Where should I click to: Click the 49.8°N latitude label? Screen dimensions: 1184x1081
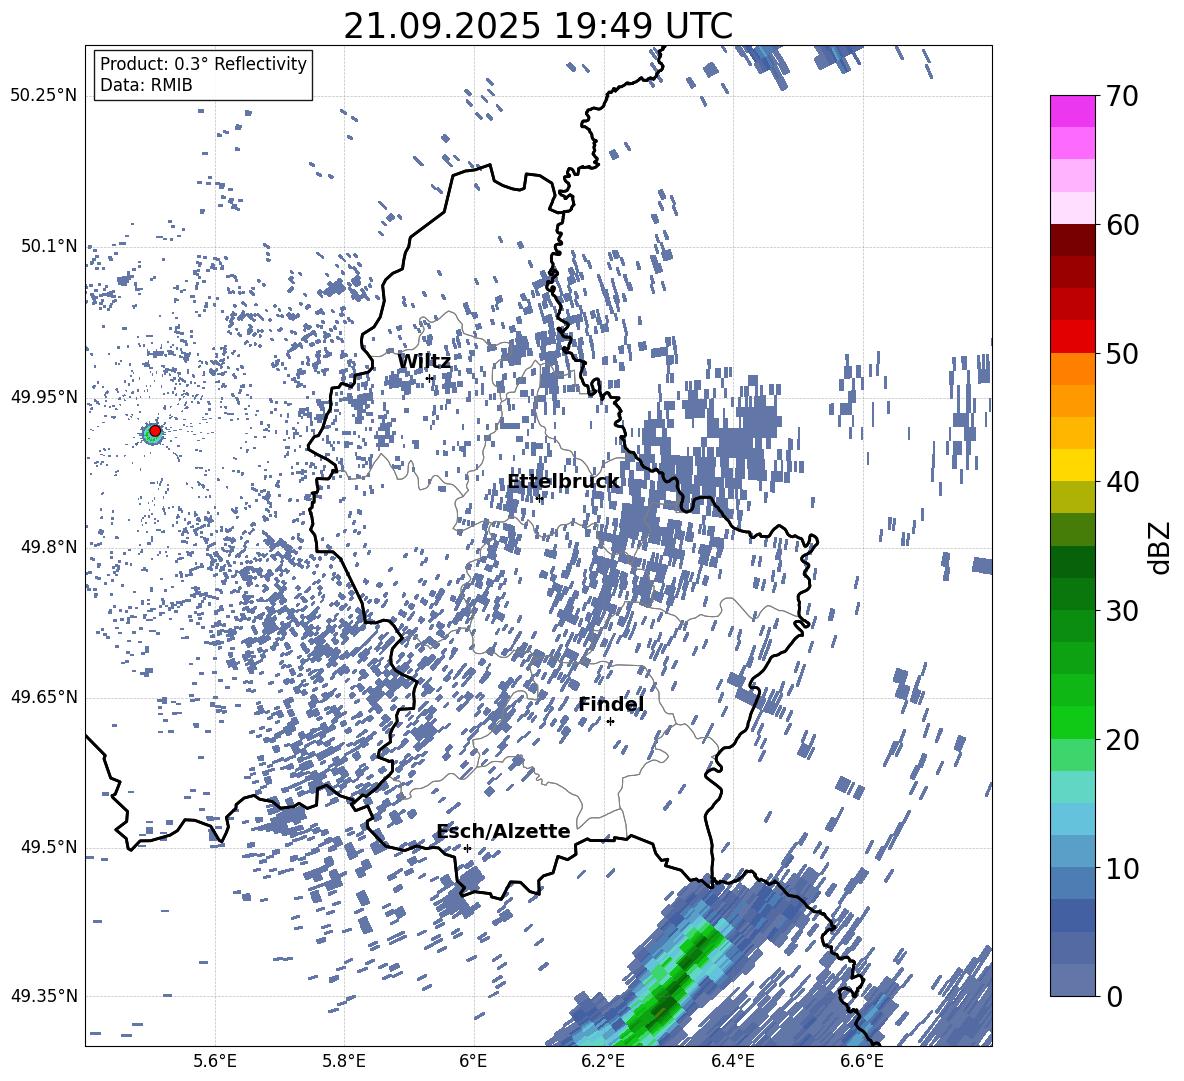tap(49, 547)
